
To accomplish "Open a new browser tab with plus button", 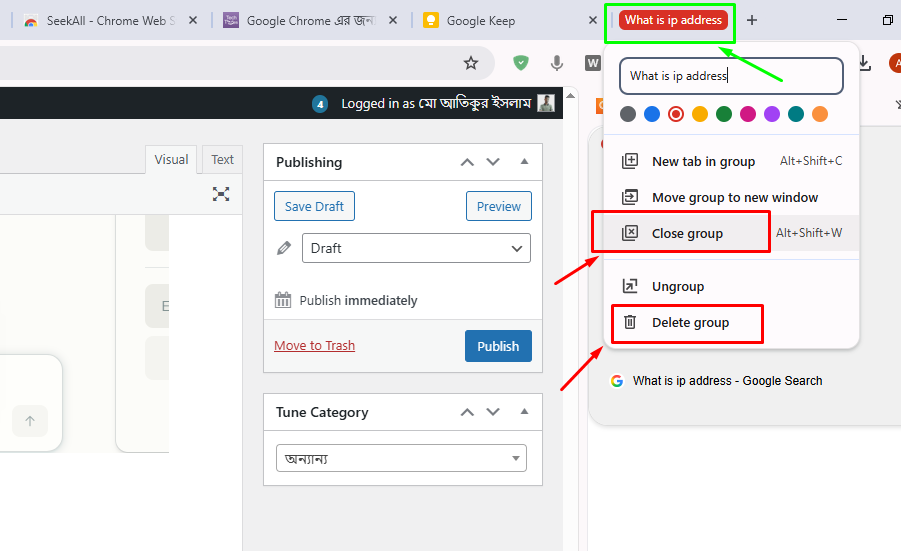I will 752,20.
